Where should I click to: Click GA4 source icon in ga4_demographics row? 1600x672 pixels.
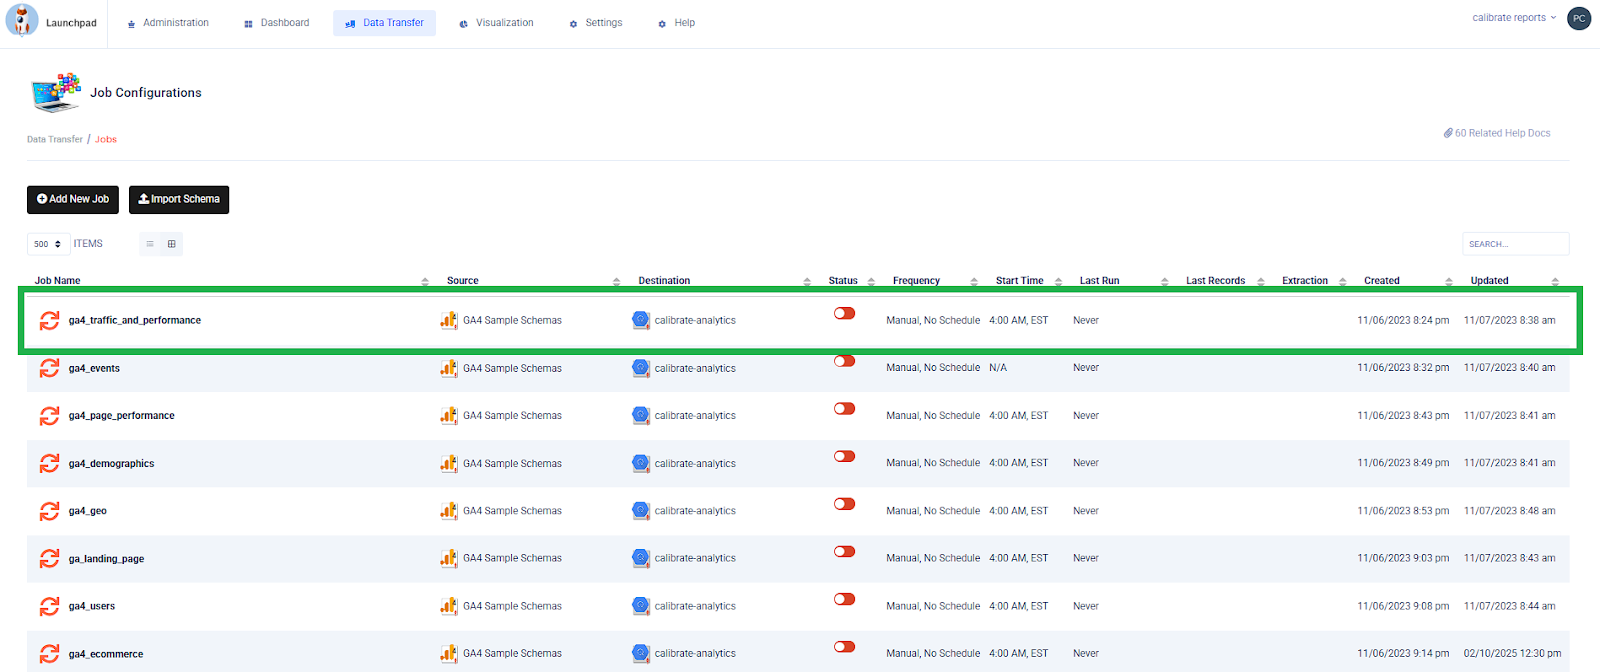449,463
